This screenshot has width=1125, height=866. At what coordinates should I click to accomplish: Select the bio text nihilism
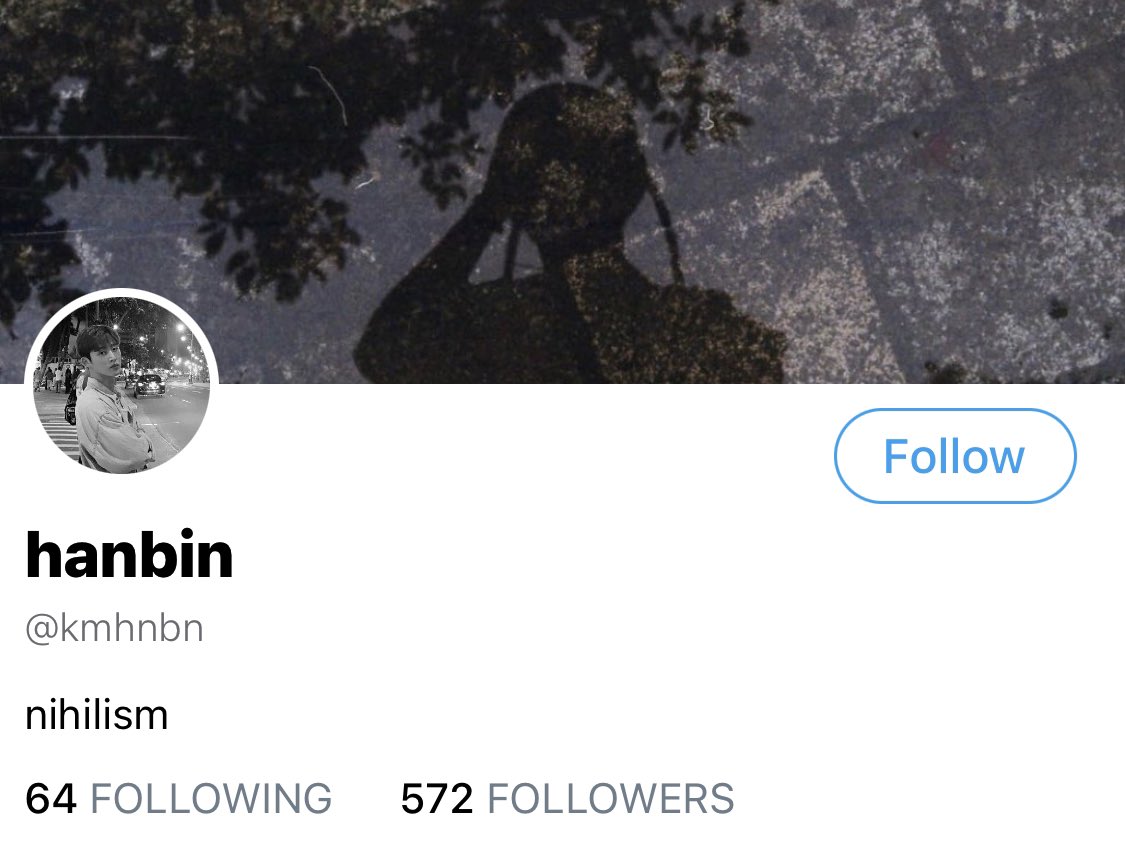[97, 715]
